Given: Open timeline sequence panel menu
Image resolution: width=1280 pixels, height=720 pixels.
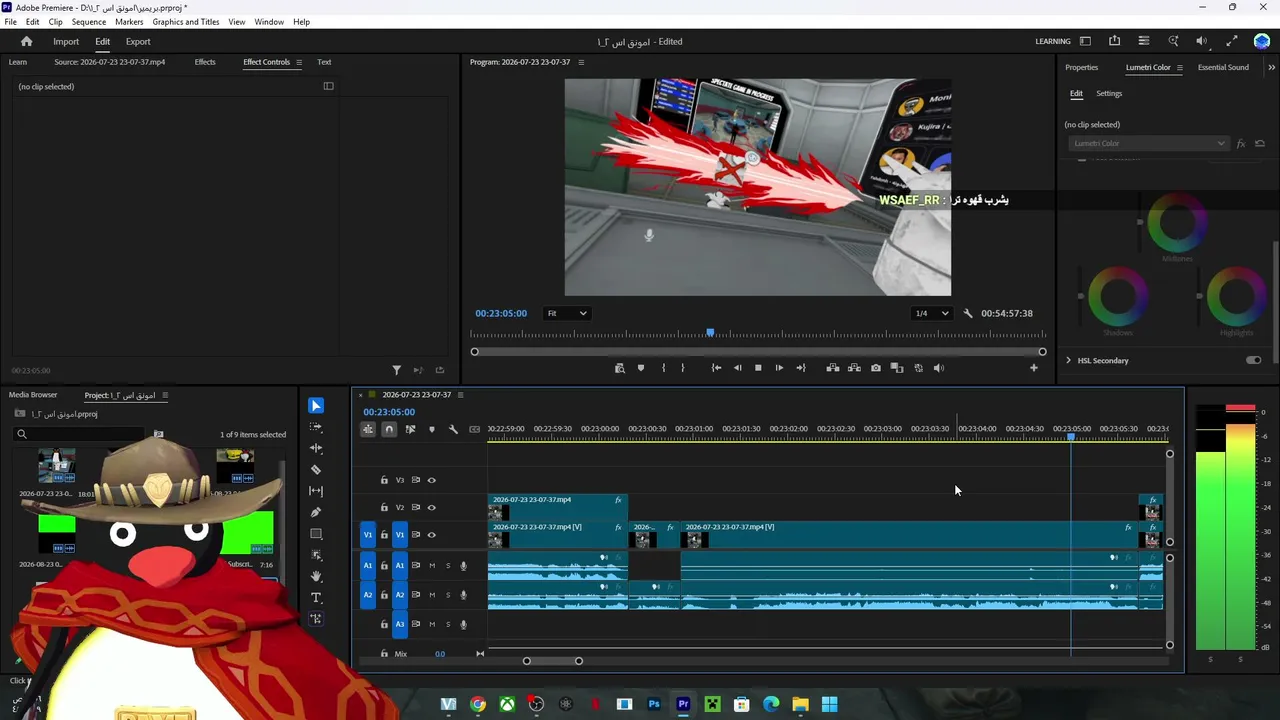Looking at the screenshot, I should tap(460, 395).
